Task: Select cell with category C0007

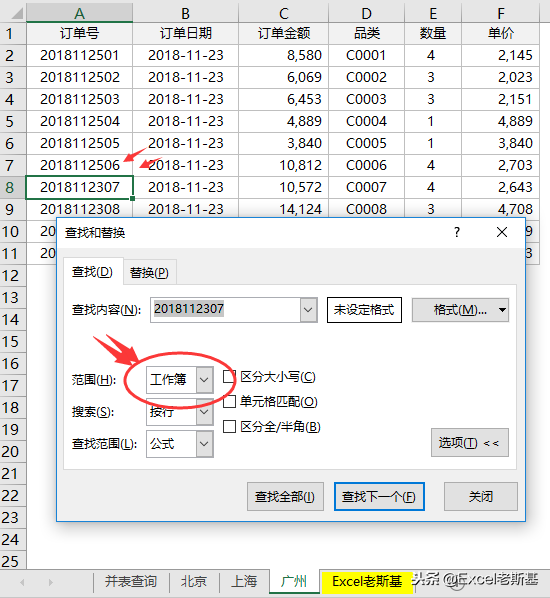Action: 366,187
